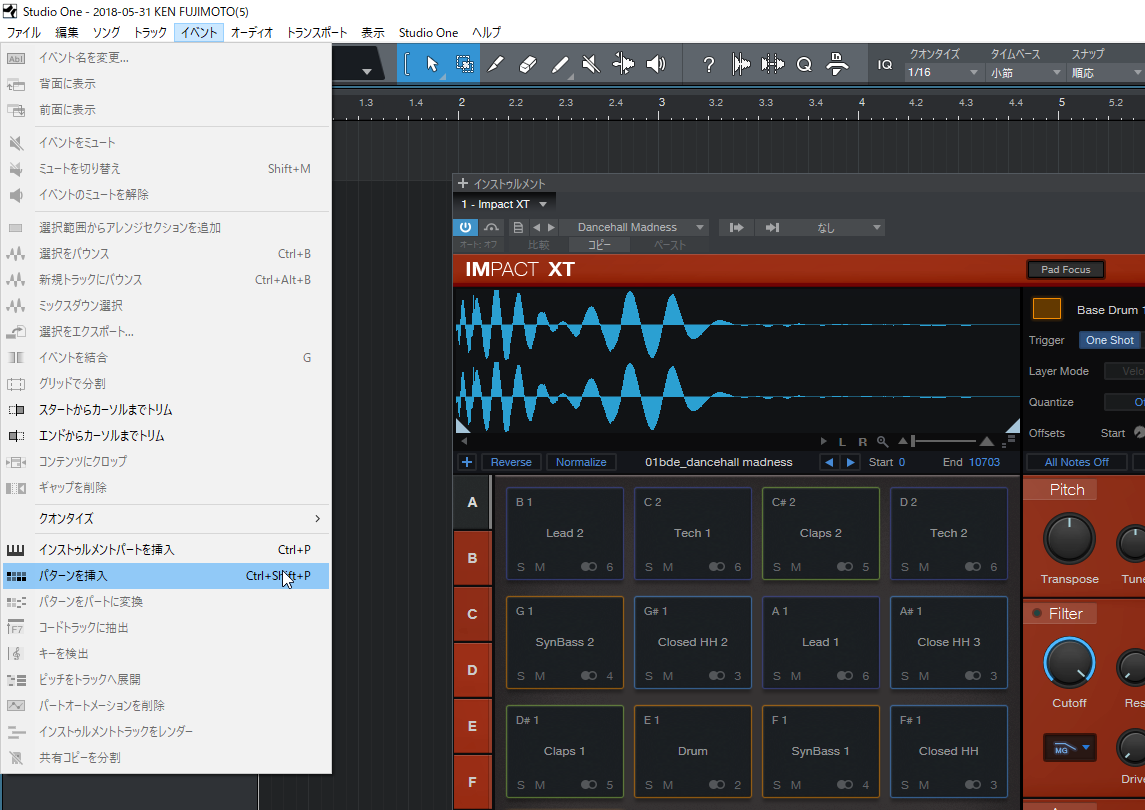The image size is (1145, 810).
Task: Click bar 3 on the timeline ruler
Action: (x=662, y=103)
